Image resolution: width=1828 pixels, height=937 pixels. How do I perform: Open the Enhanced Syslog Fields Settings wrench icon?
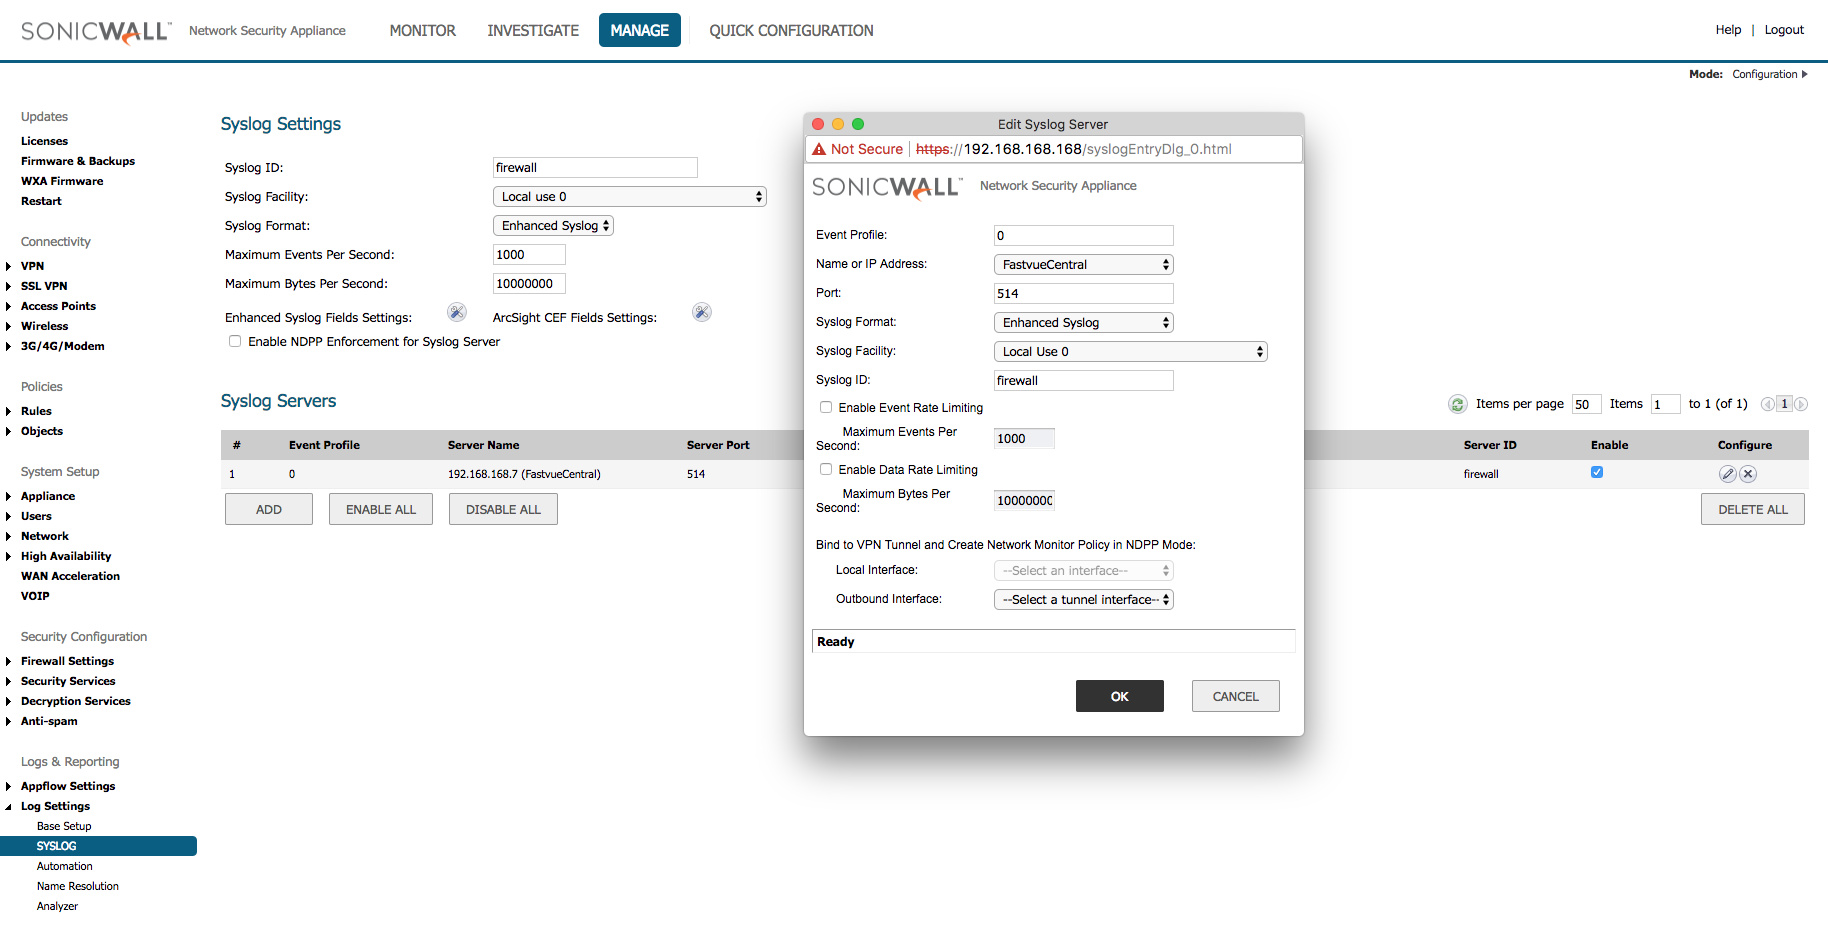pyautogui.click(x=457, y=312)
